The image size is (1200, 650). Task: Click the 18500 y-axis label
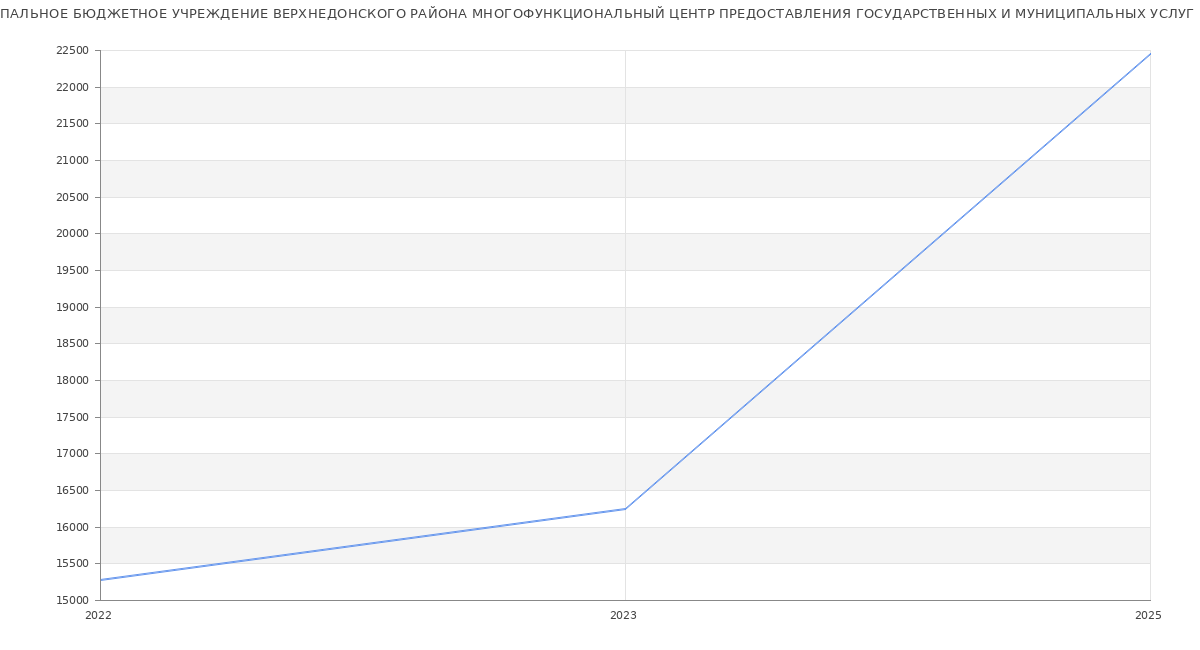[72, 344]
